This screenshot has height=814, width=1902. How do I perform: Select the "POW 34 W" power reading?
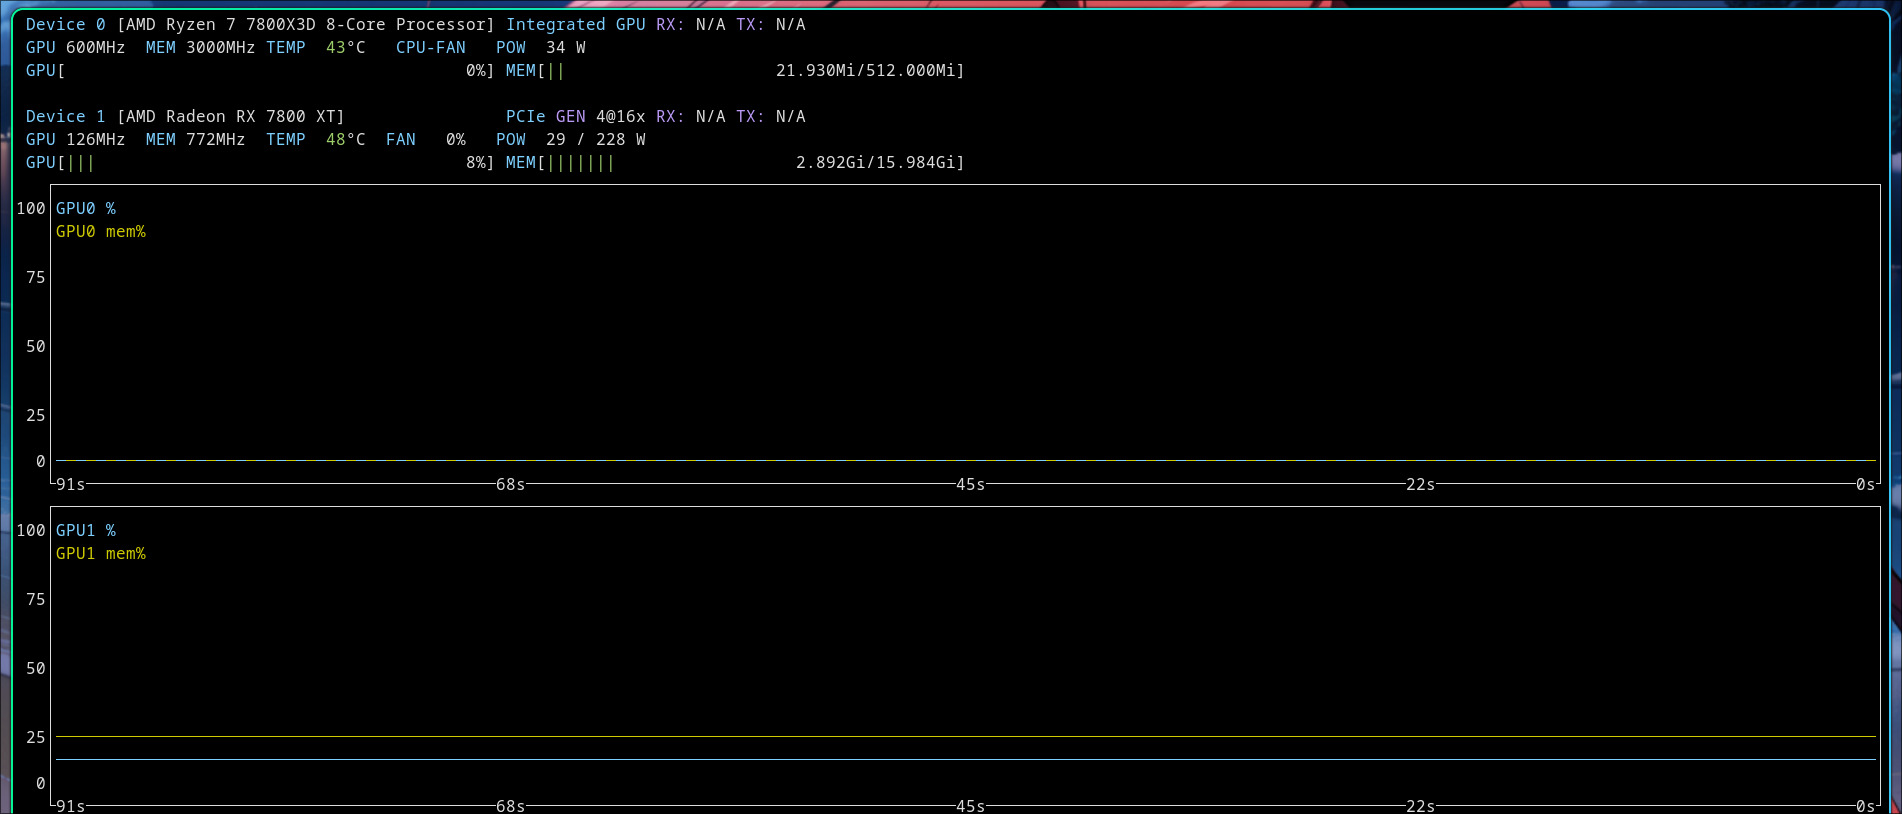tap(541, 47)
